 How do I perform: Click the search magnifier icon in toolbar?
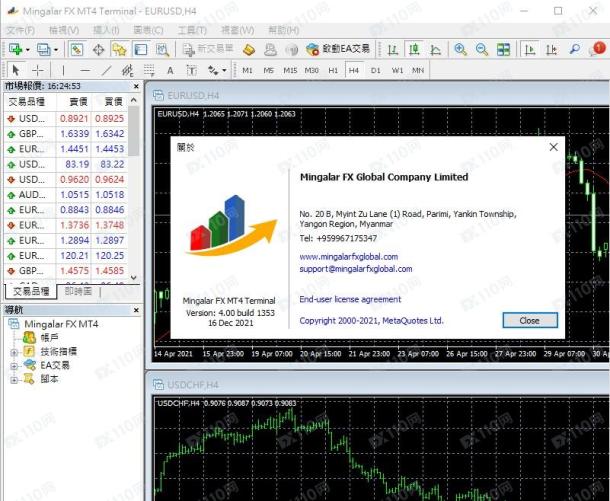tap(574, 49)
